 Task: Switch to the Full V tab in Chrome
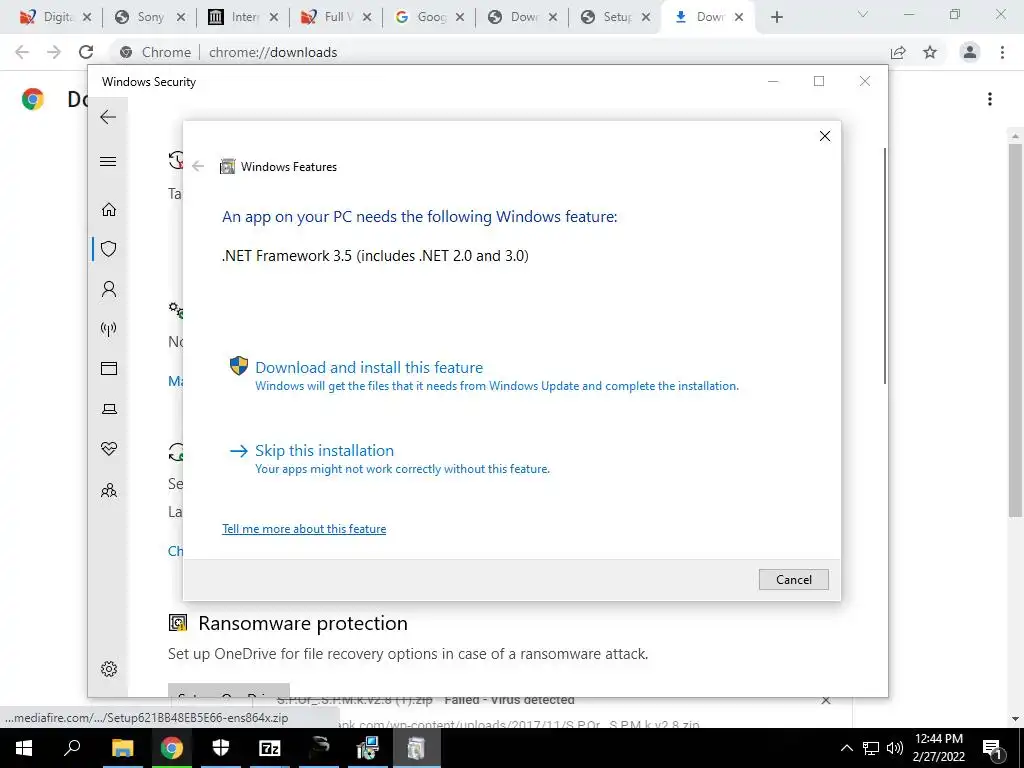click(336, 17)
